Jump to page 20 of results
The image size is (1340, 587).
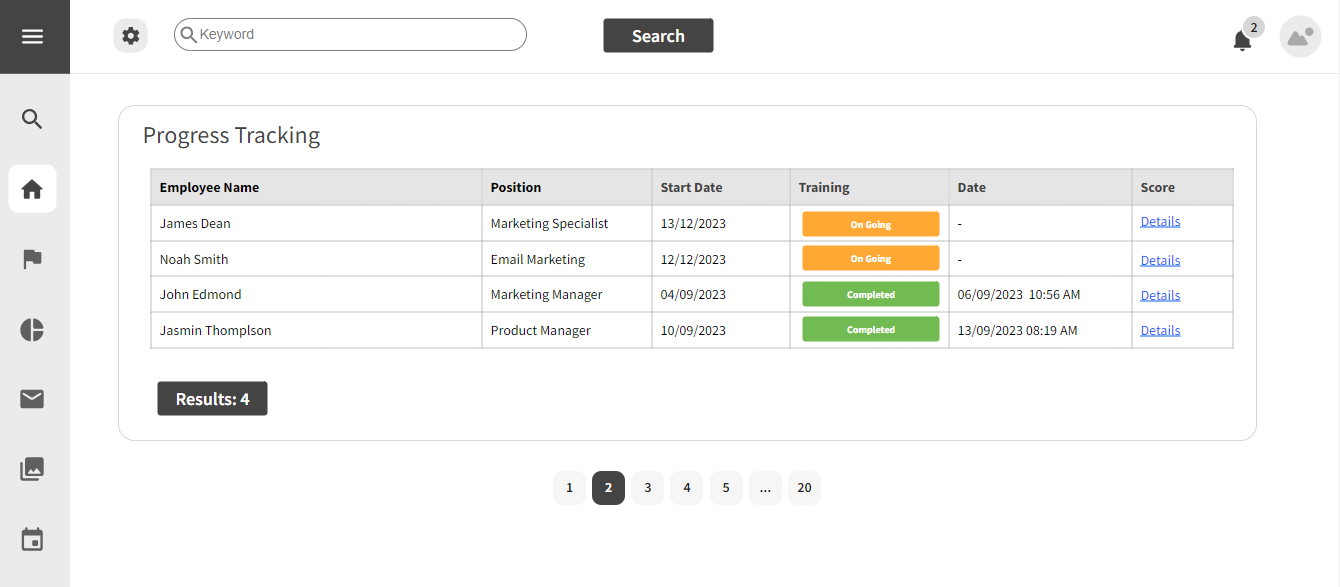coord(804,487)
